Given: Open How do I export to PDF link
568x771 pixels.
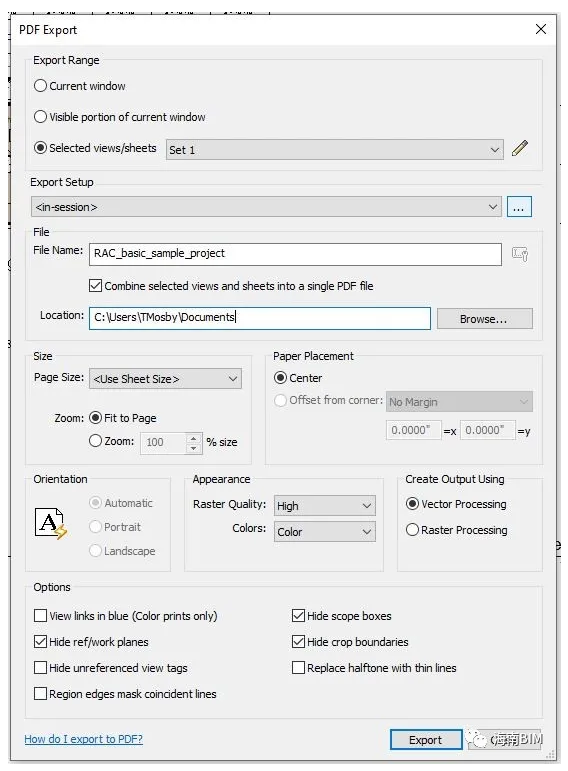Looking at the screenshot, I should (x=84, y=739).
